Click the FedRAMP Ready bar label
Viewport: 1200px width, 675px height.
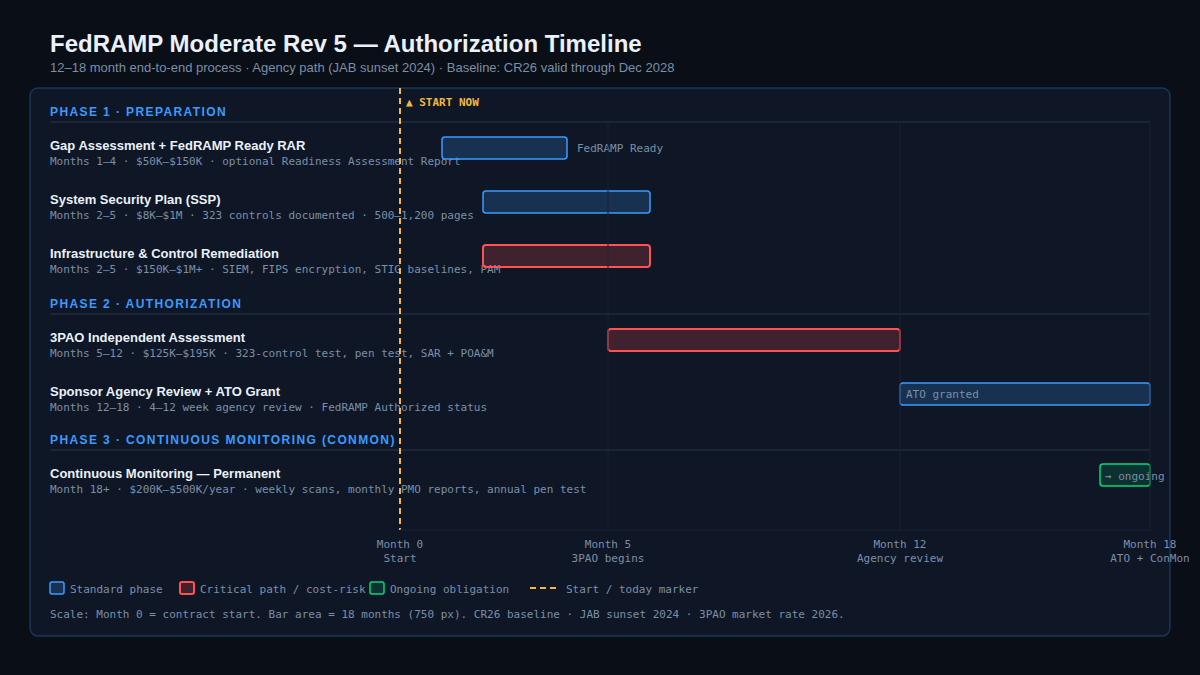point(620,148)
